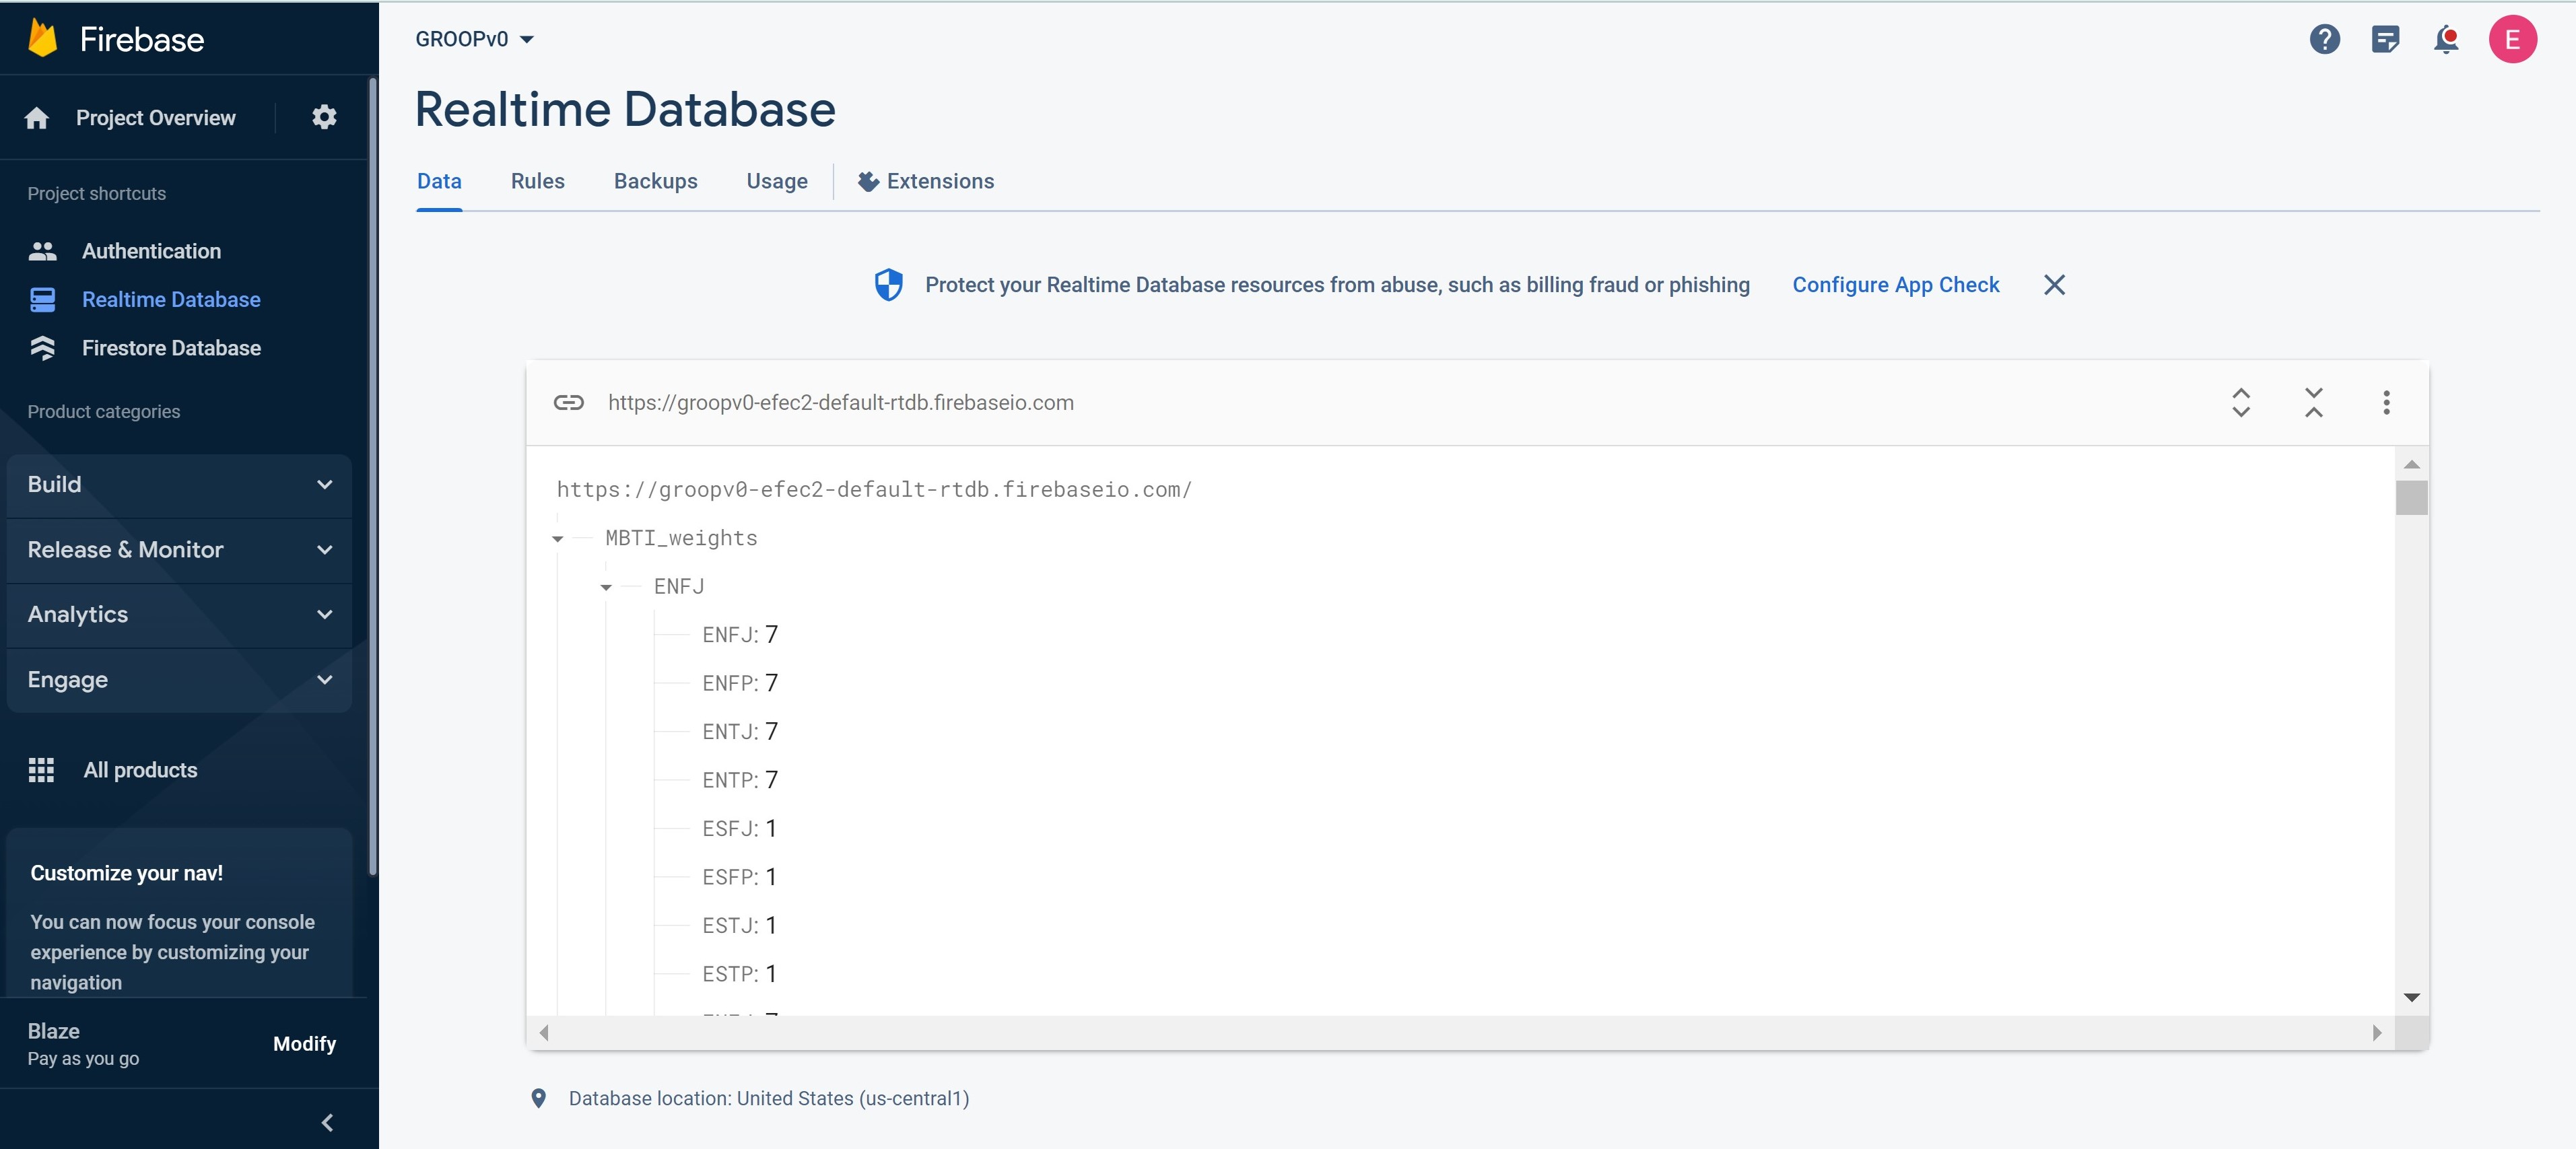Collapse the sidebar navigation arrow
2576x1149 pixels.
tap(327, 1122)
